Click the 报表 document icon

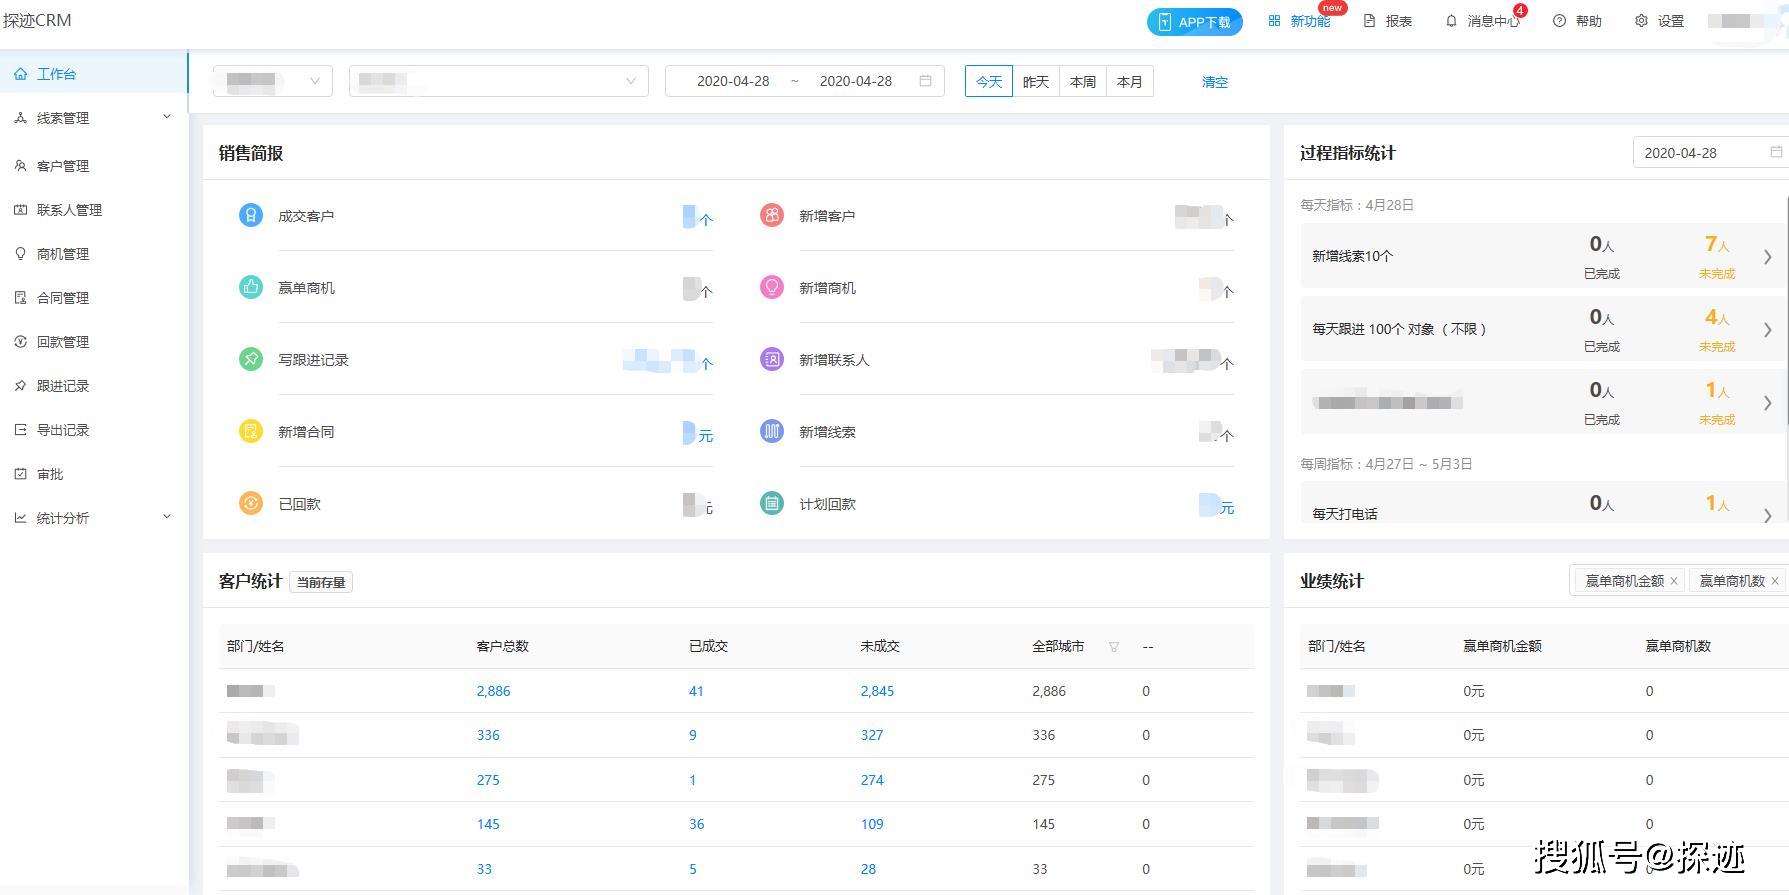(1370, 21)
